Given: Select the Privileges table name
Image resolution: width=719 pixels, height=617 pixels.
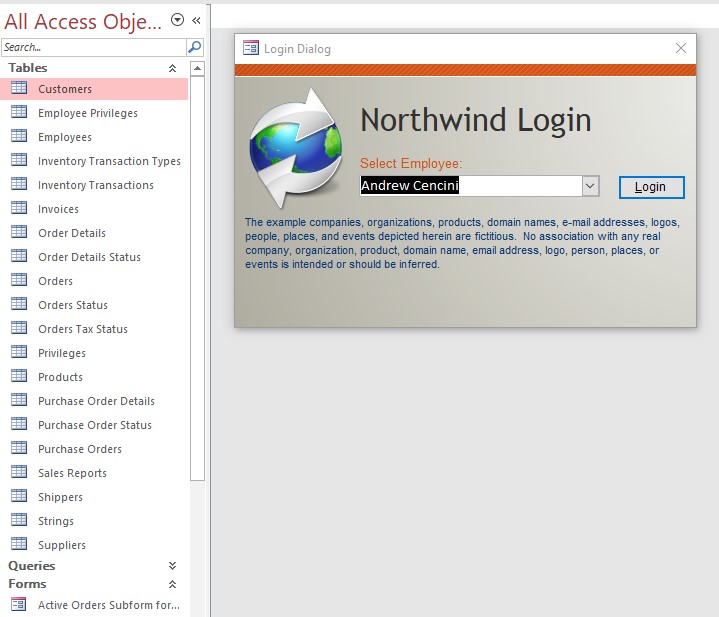Looking at the screenshot, I should [62, 353].
